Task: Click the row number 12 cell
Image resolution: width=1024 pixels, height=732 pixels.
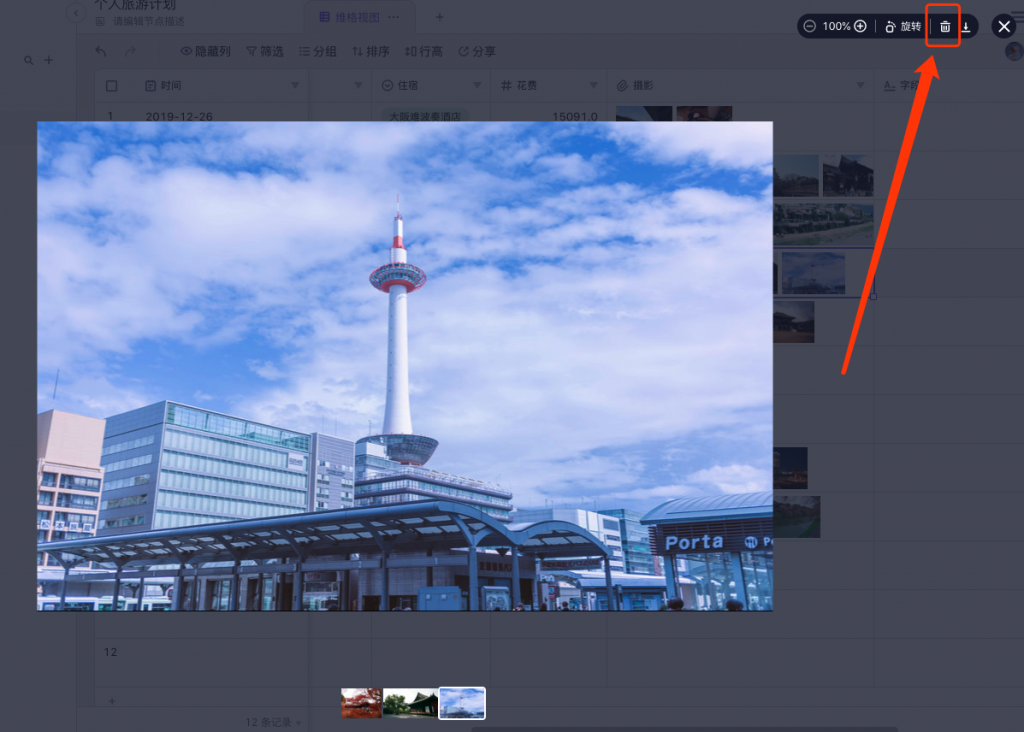Action: 110,652
